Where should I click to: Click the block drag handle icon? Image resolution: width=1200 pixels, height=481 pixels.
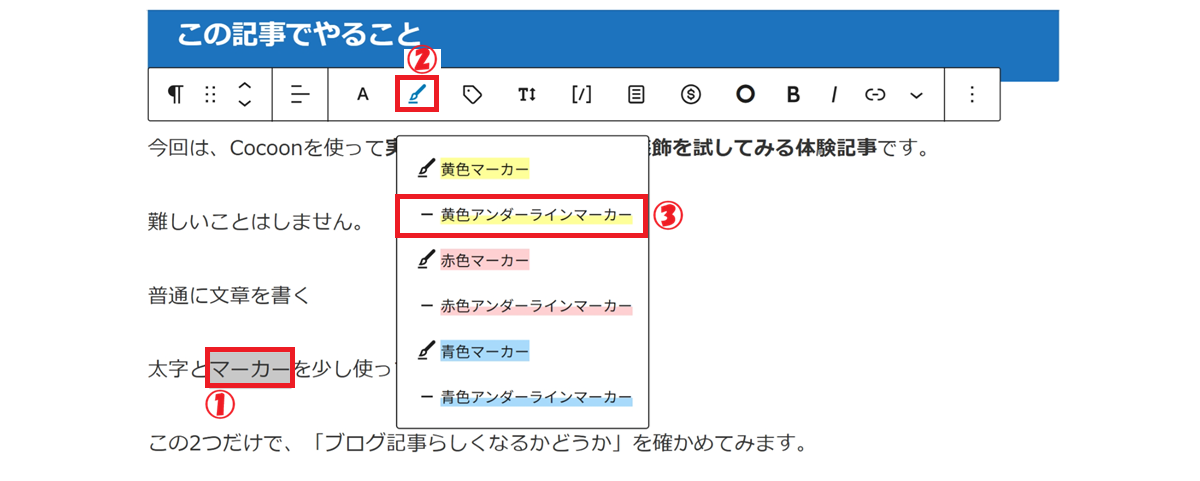[x=210, y=95]
